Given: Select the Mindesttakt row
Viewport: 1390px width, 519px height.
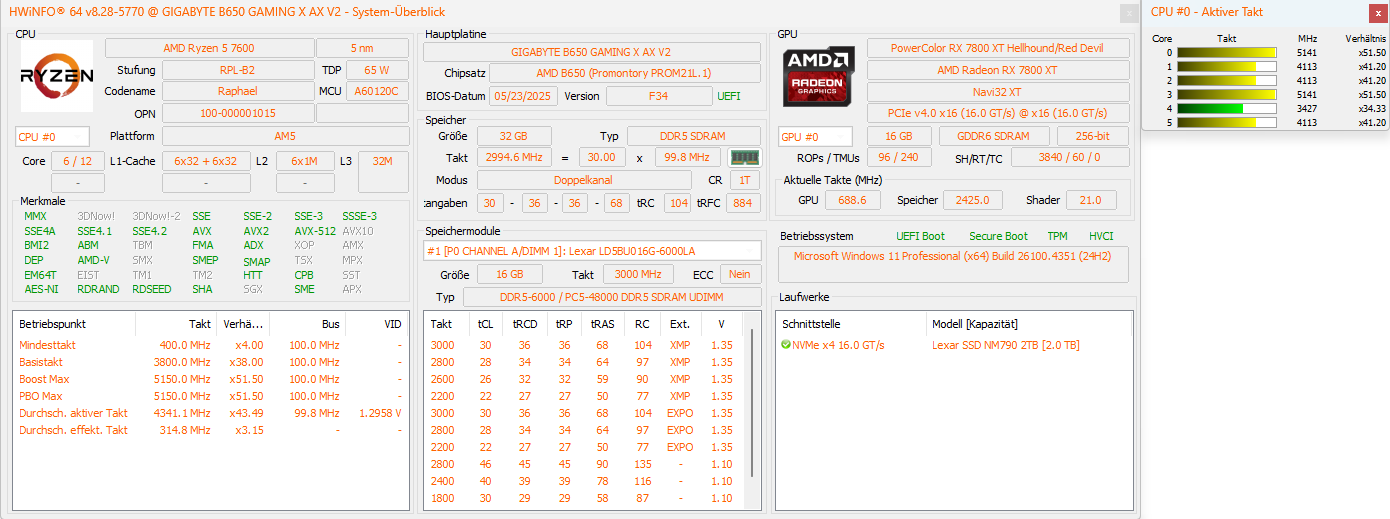Looking at the screenshot, I should coord(210,345).
